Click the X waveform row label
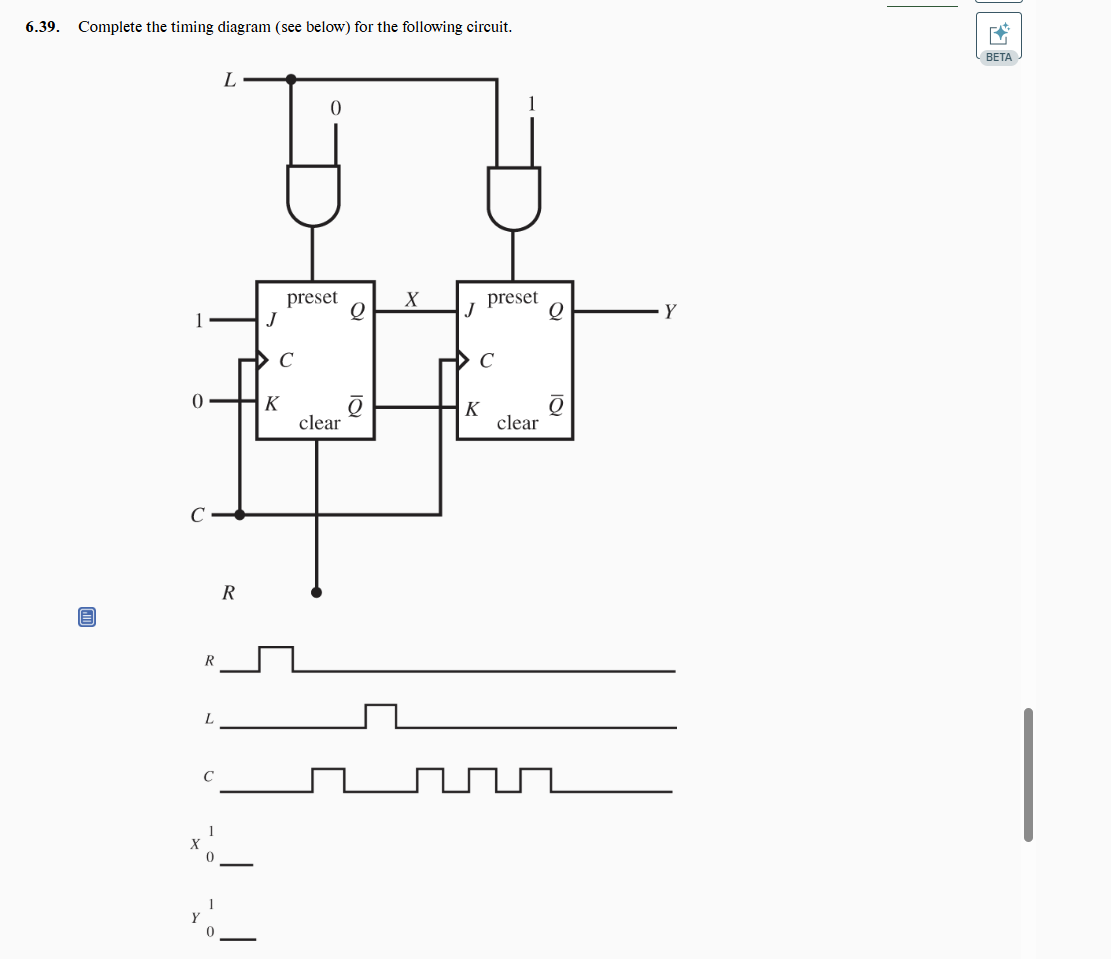Screen dimensions: 1111x959 pos(195,843)
